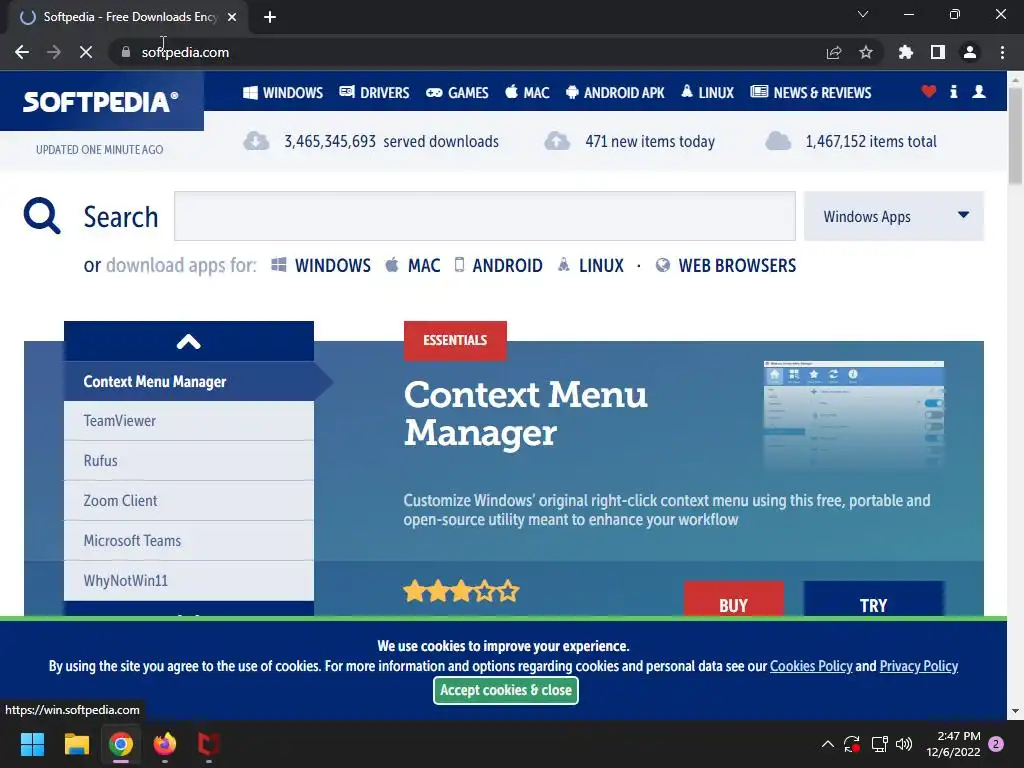The width and height of the screenshot is (1024, 768).
Task: Open the Chrome extensions puzzle icon
Action: pyautogui.click(x=906, y=52)
